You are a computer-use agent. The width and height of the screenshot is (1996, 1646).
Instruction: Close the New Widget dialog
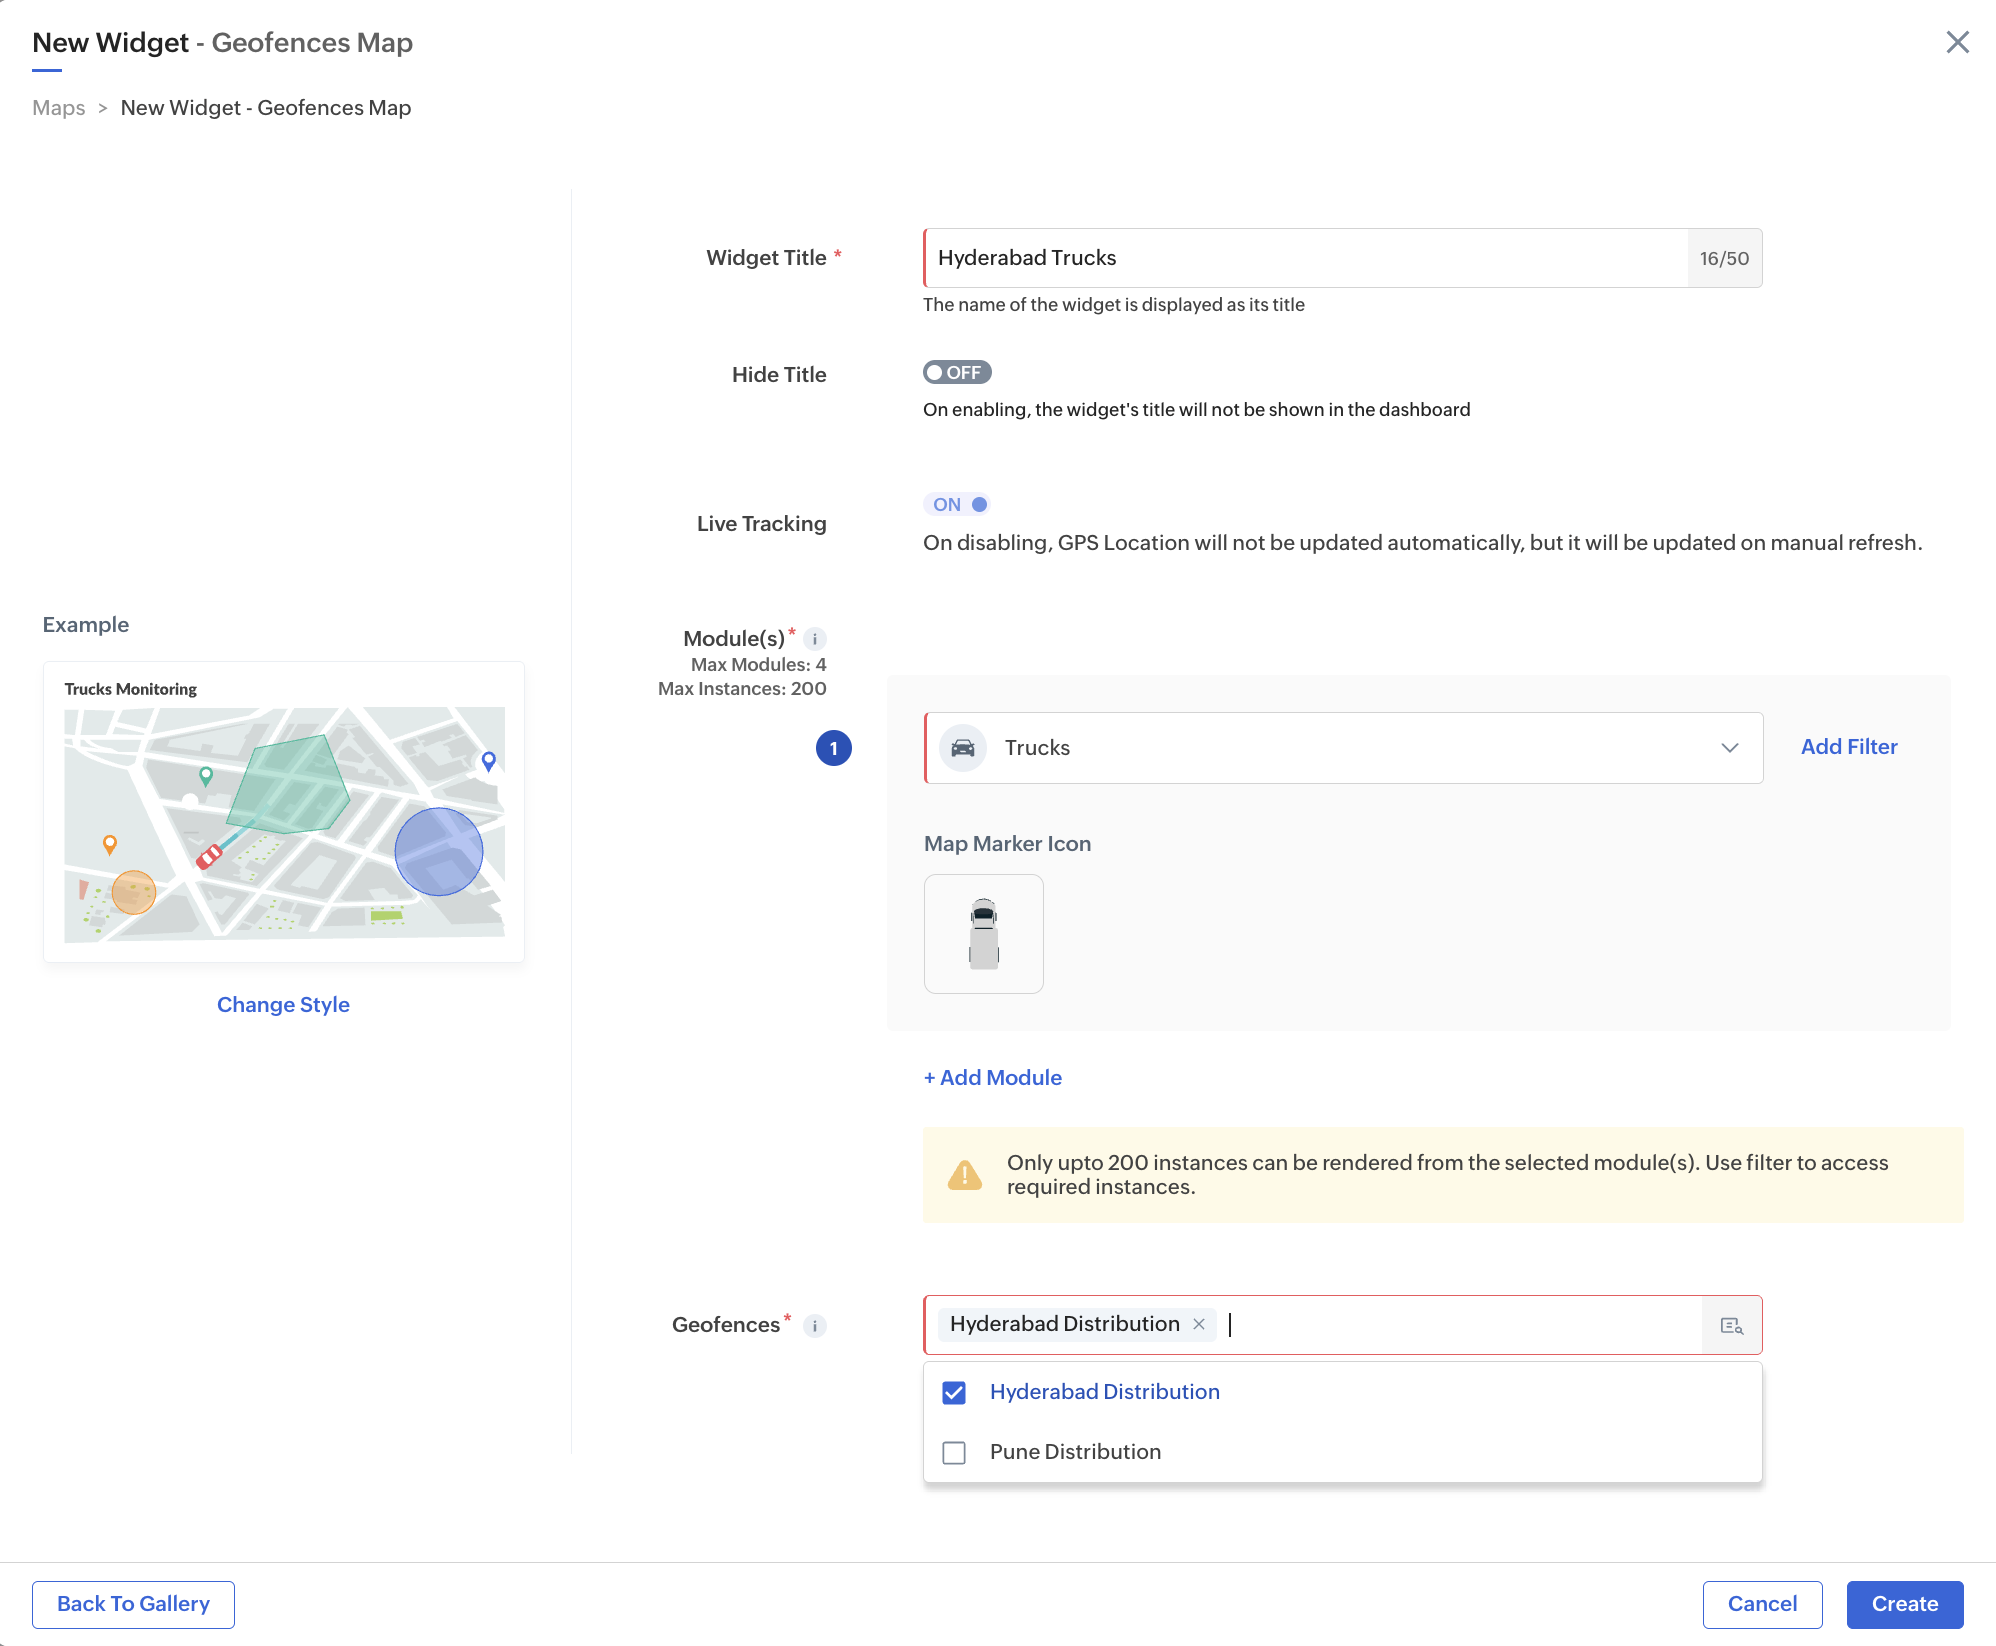(1957, 42)
